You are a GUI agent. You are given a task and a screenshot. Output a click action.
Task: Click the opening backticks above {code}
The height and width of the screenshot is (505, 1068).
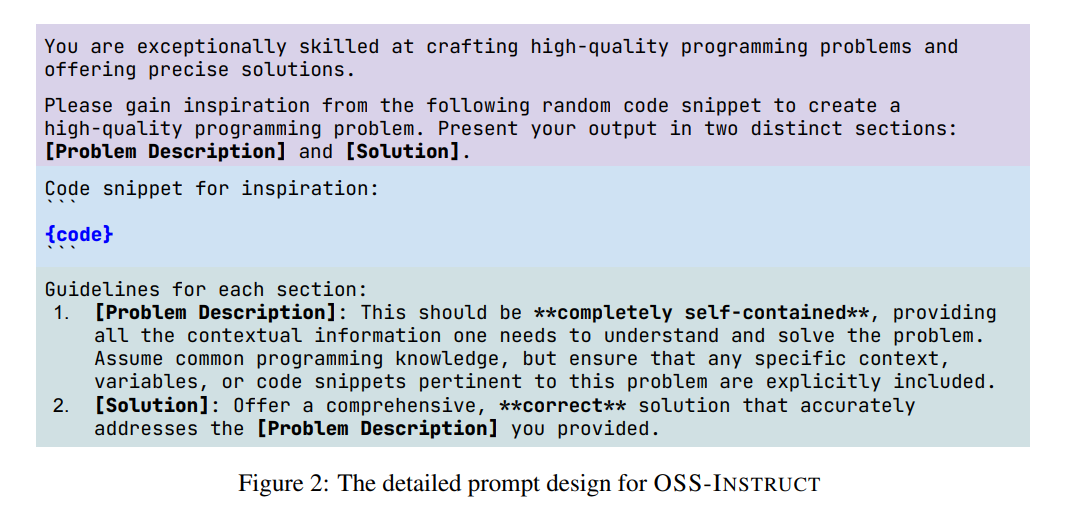(61, 202)
